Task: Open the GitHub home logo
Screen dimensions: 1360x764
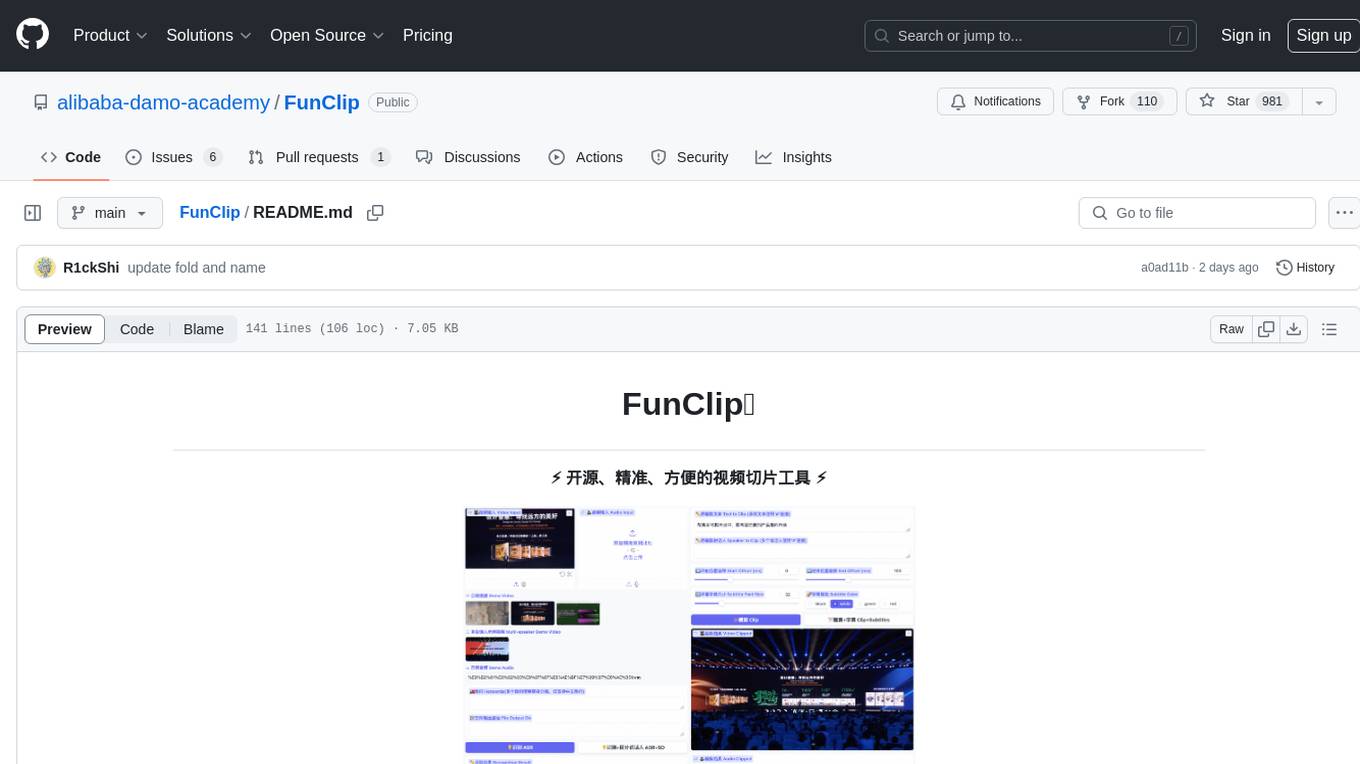Action: click(x=32, y=35)
